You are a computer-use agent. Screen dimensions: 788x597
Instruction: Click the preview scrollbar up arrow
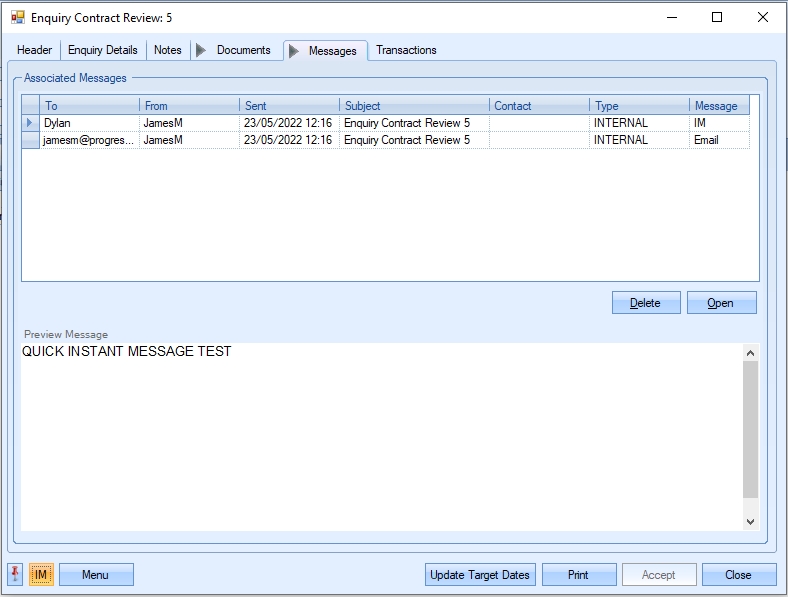[x=750, y=353]
